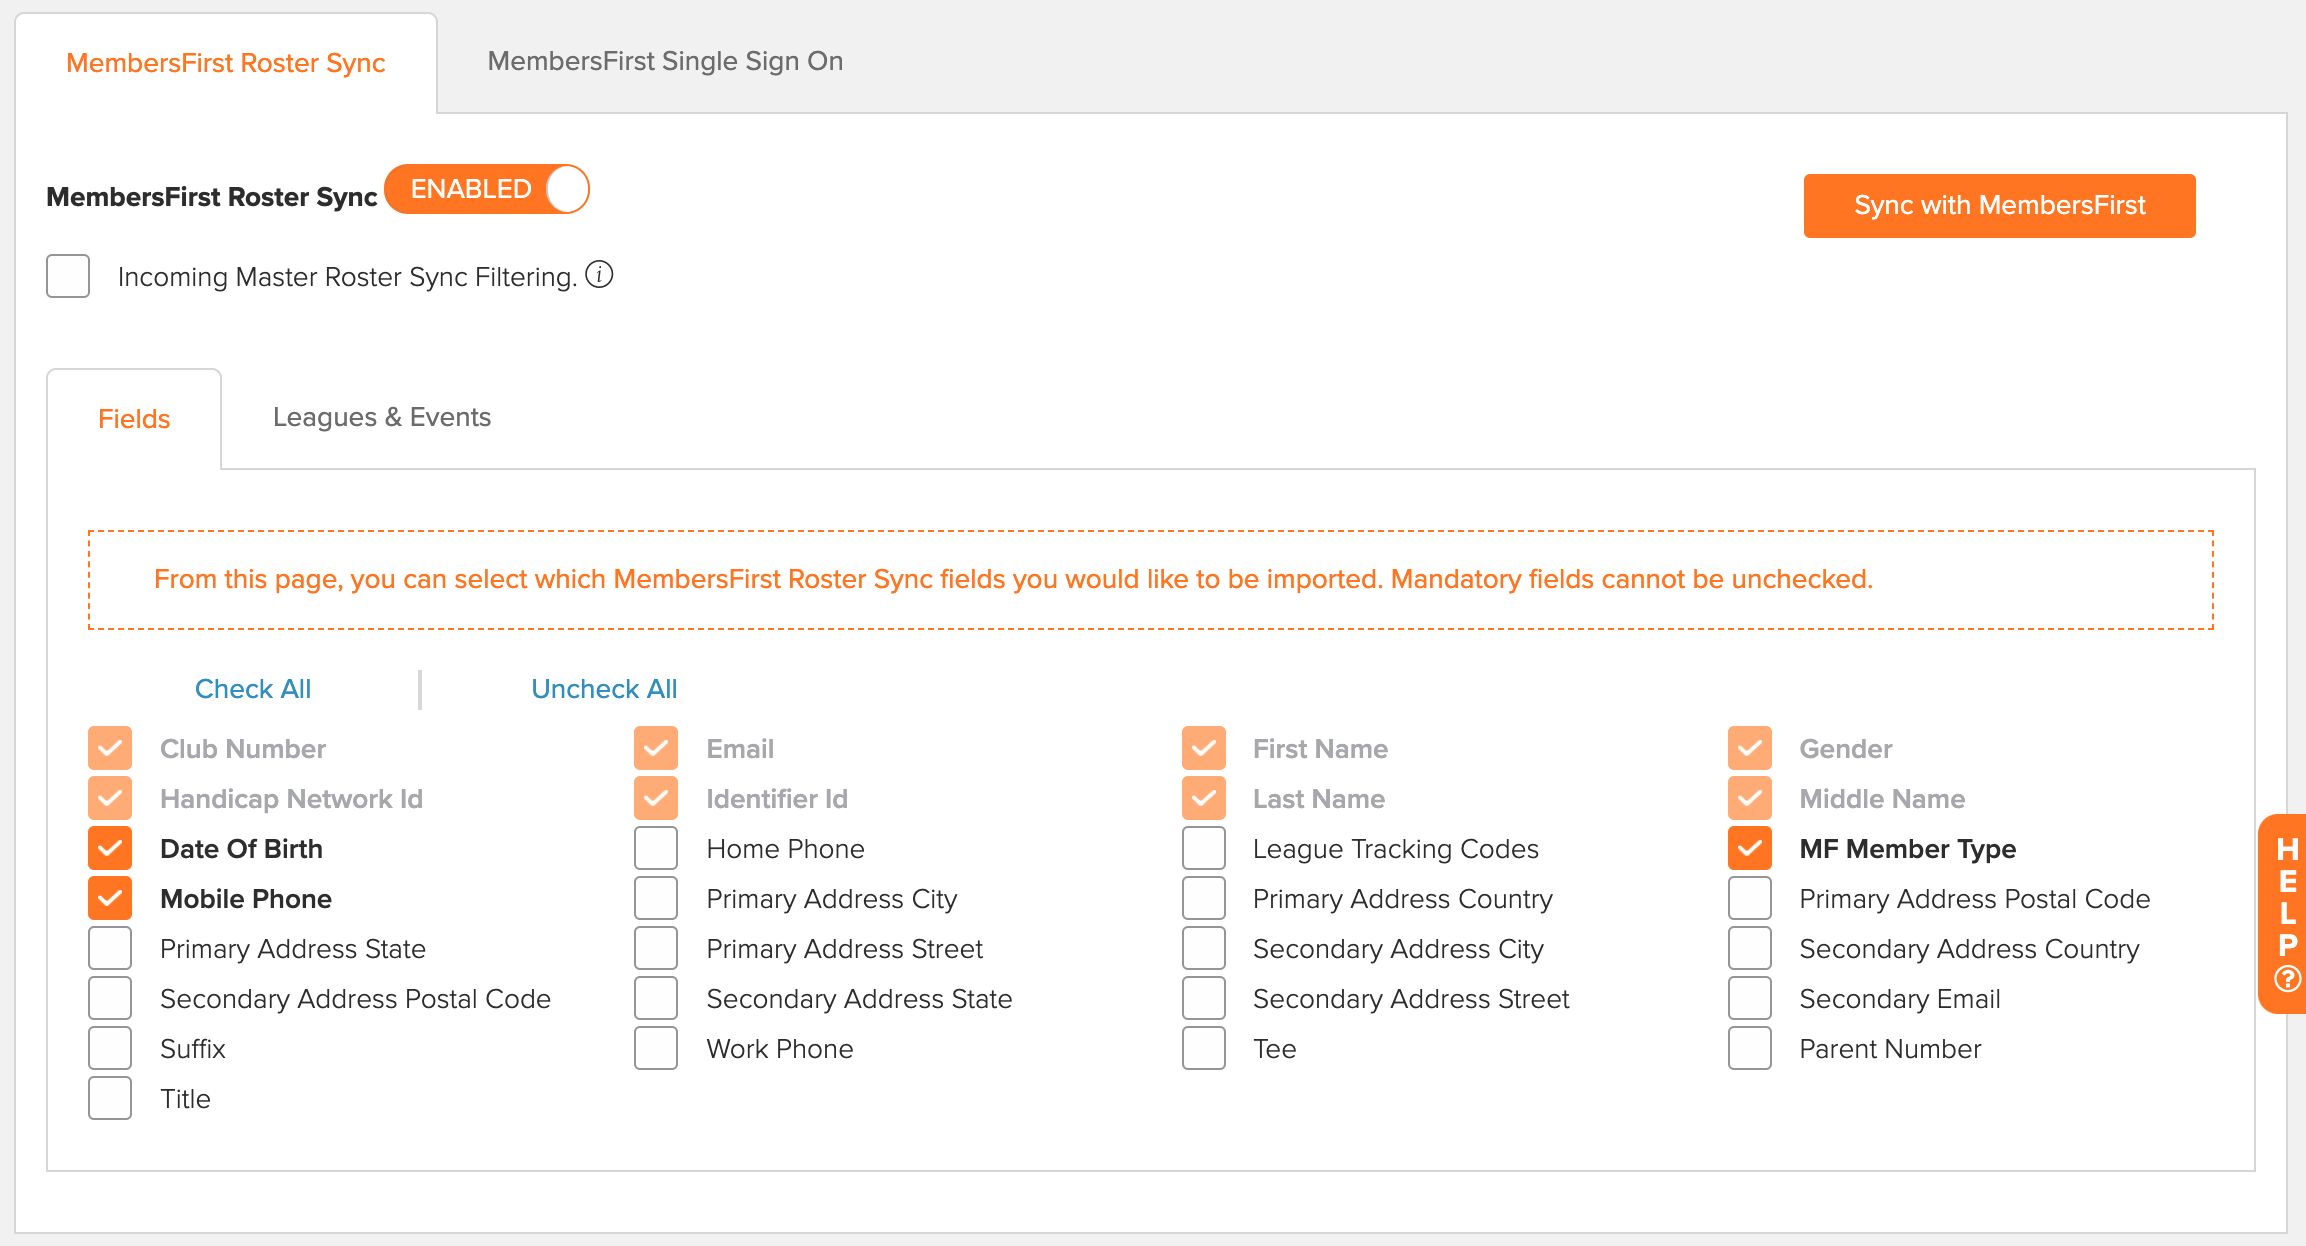
Task: Click the mandatory First Name checkbox
Action: (x=1203, y=748)
